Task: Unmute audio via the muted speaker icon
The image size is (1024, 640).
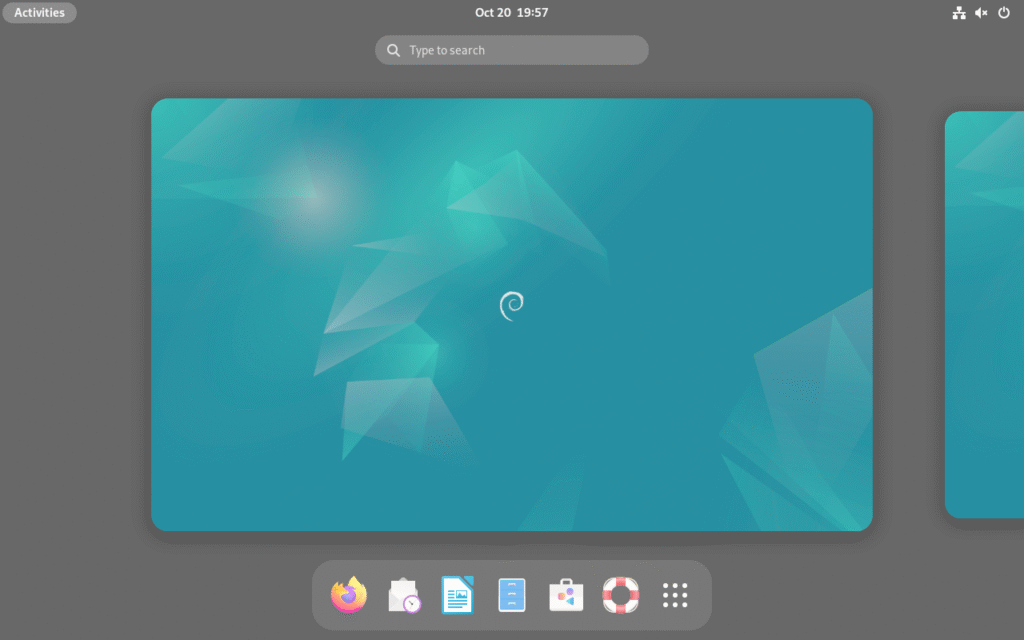Action: point(981,13)
